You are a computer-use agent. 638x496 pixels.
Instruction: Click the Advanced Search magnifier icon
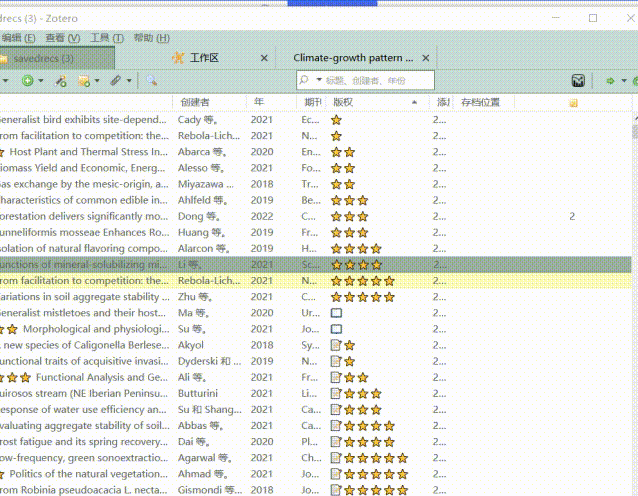tap(151, 81)
